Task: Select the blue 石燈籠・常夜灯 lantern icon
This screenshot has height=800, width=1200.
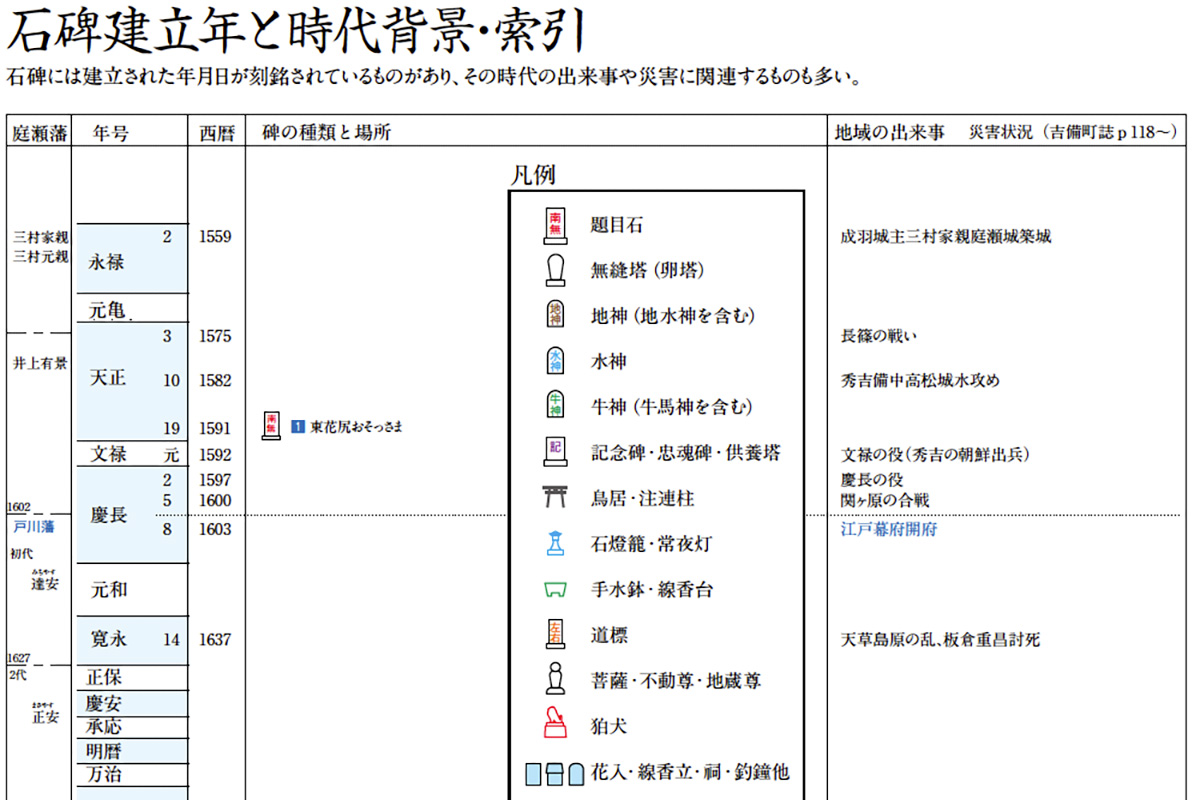Action: 555,543
